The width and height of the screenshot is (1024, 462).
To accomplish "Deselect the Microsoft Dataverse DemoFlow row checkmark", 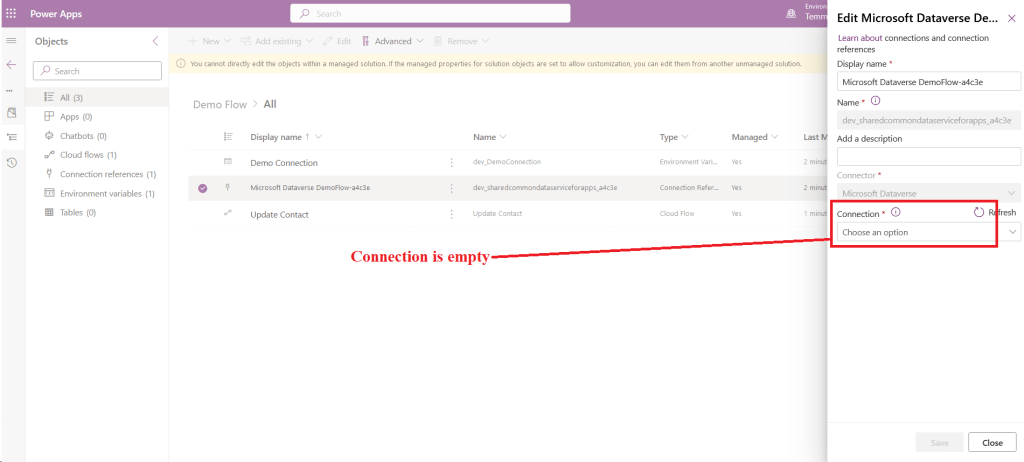I will [x=202, y=188].
